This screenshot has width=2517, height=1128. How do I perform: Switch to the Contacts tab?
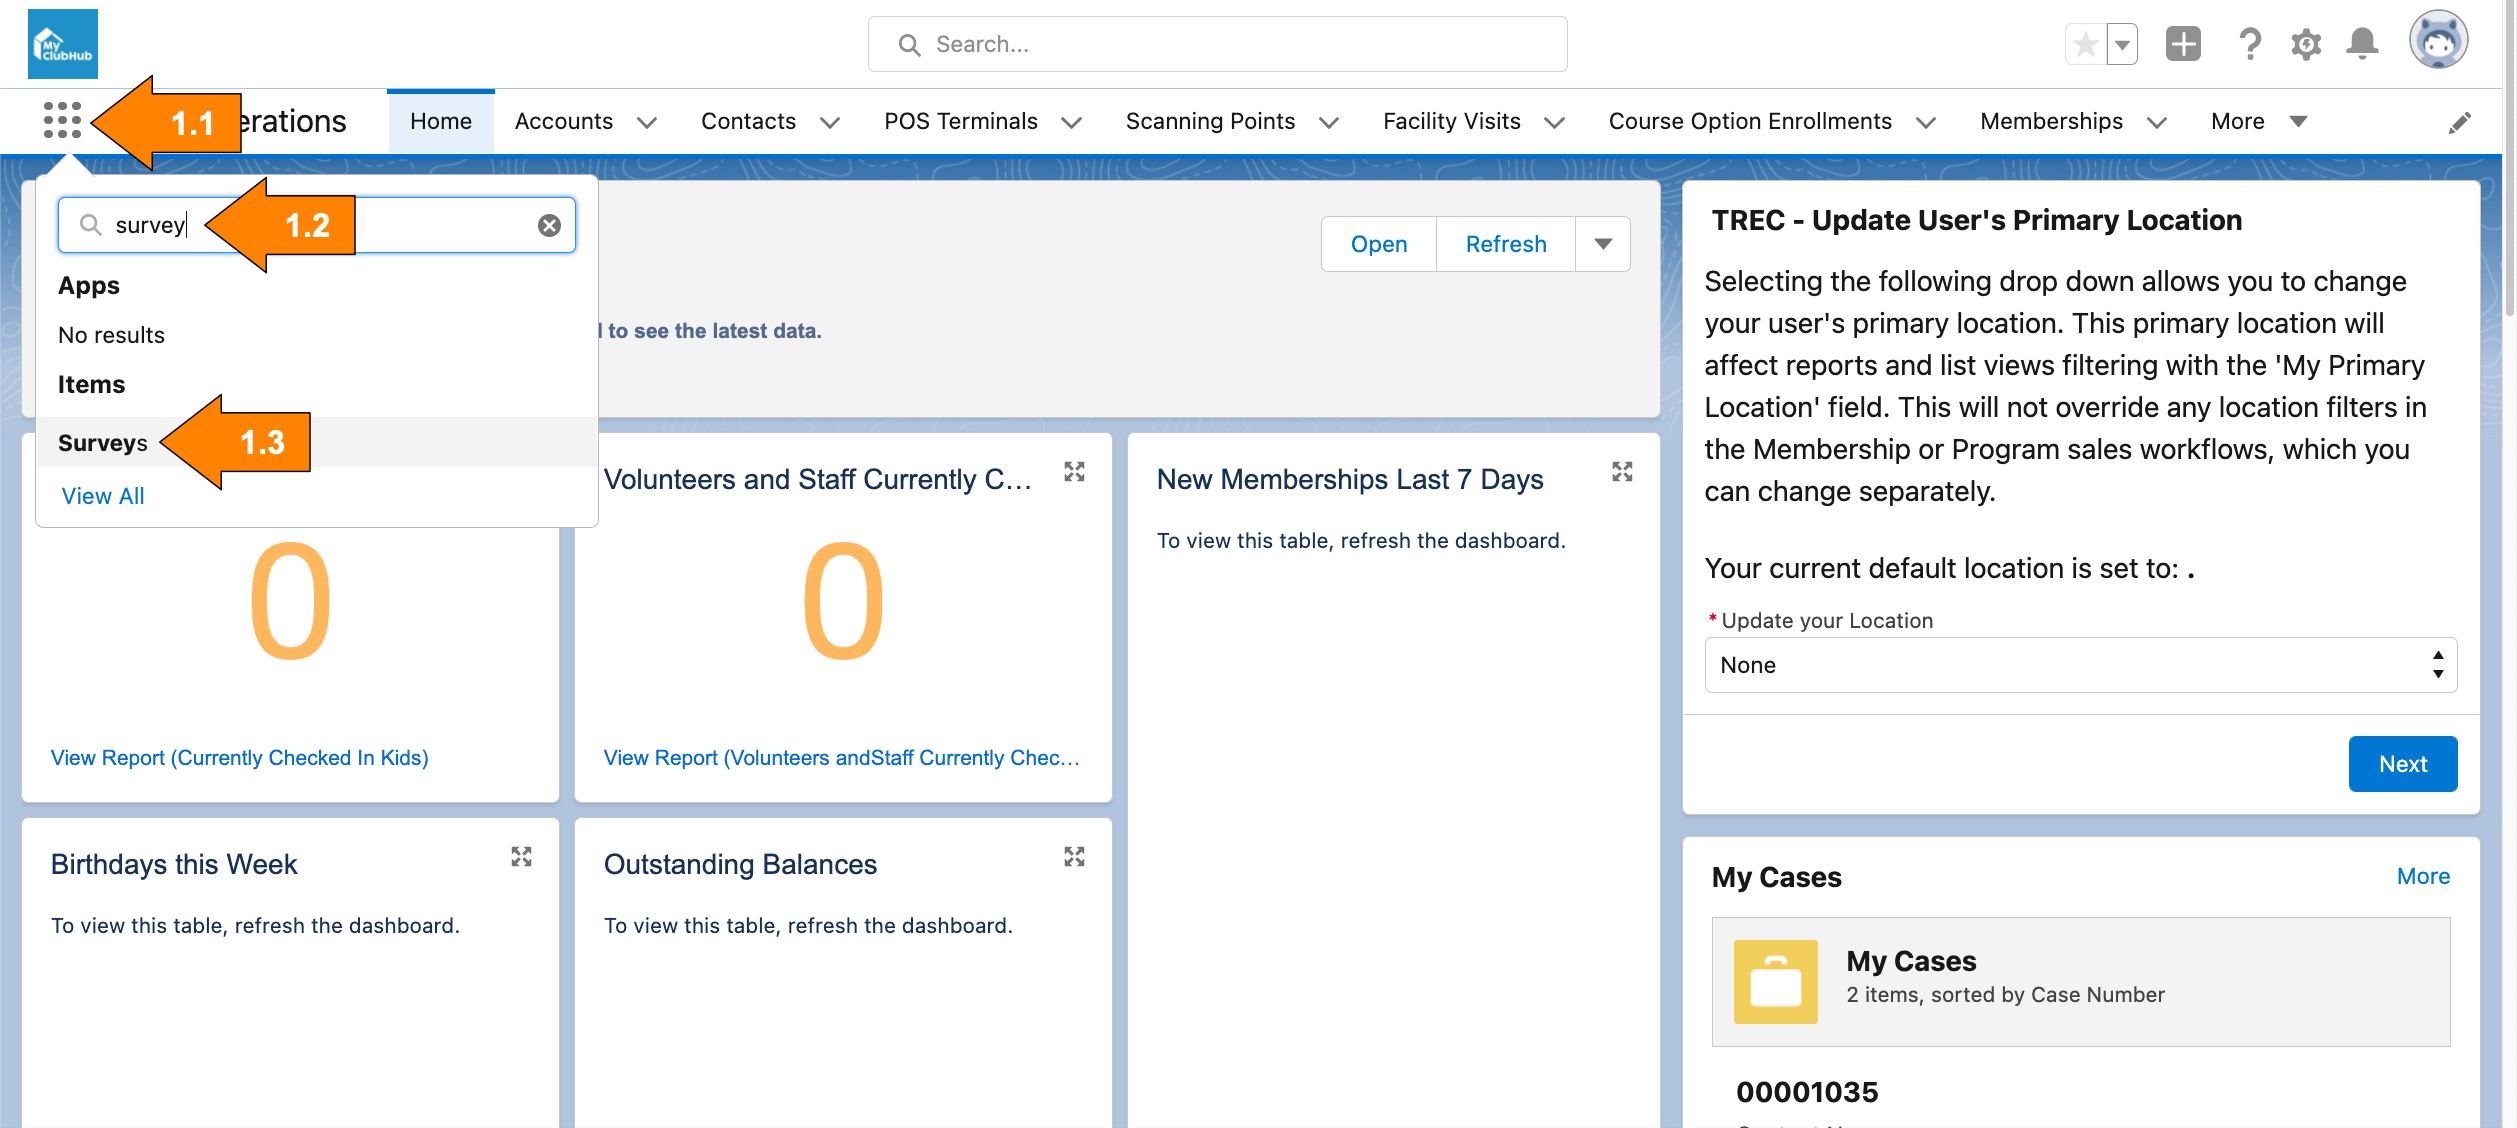pyautogui.click(x=748, y=121)
